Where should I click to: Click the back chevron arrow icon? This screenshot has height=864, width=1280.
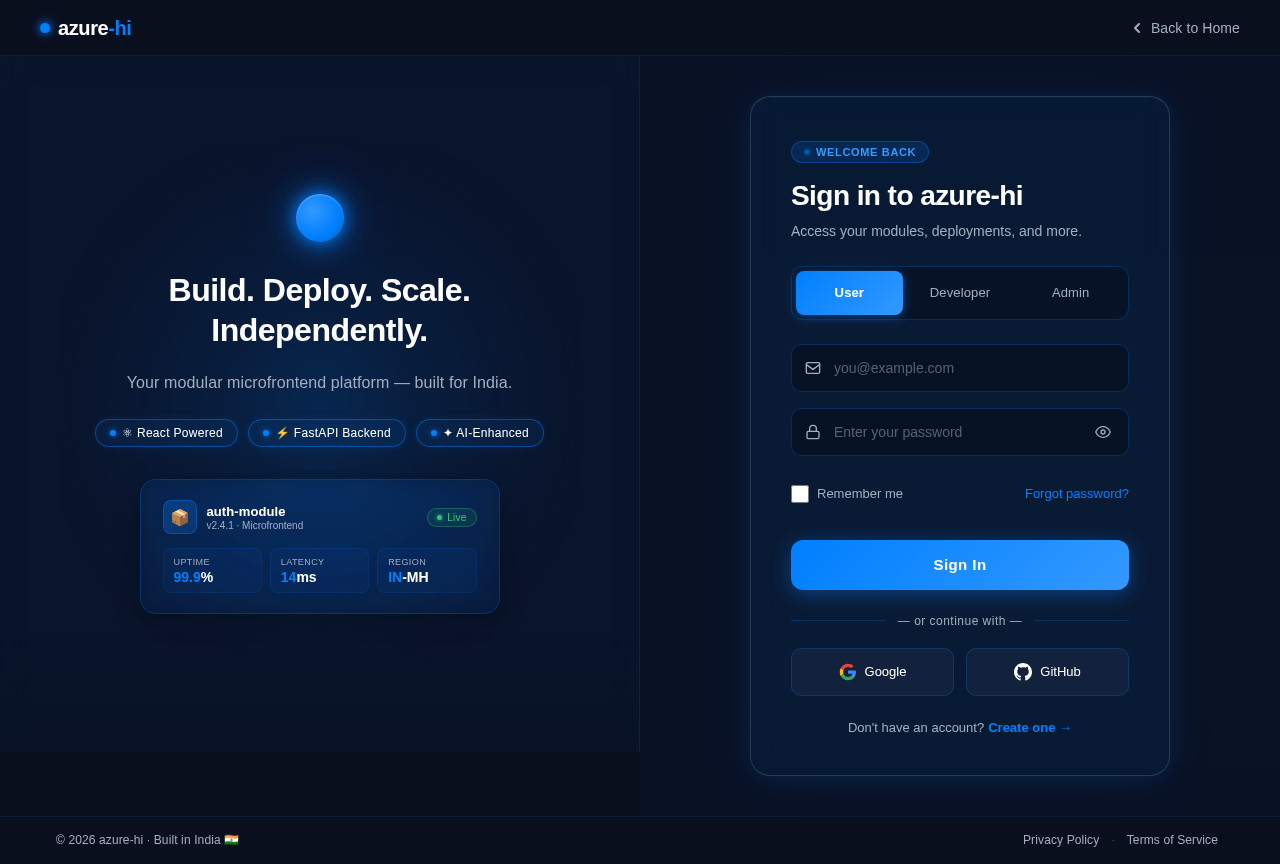1137,28
